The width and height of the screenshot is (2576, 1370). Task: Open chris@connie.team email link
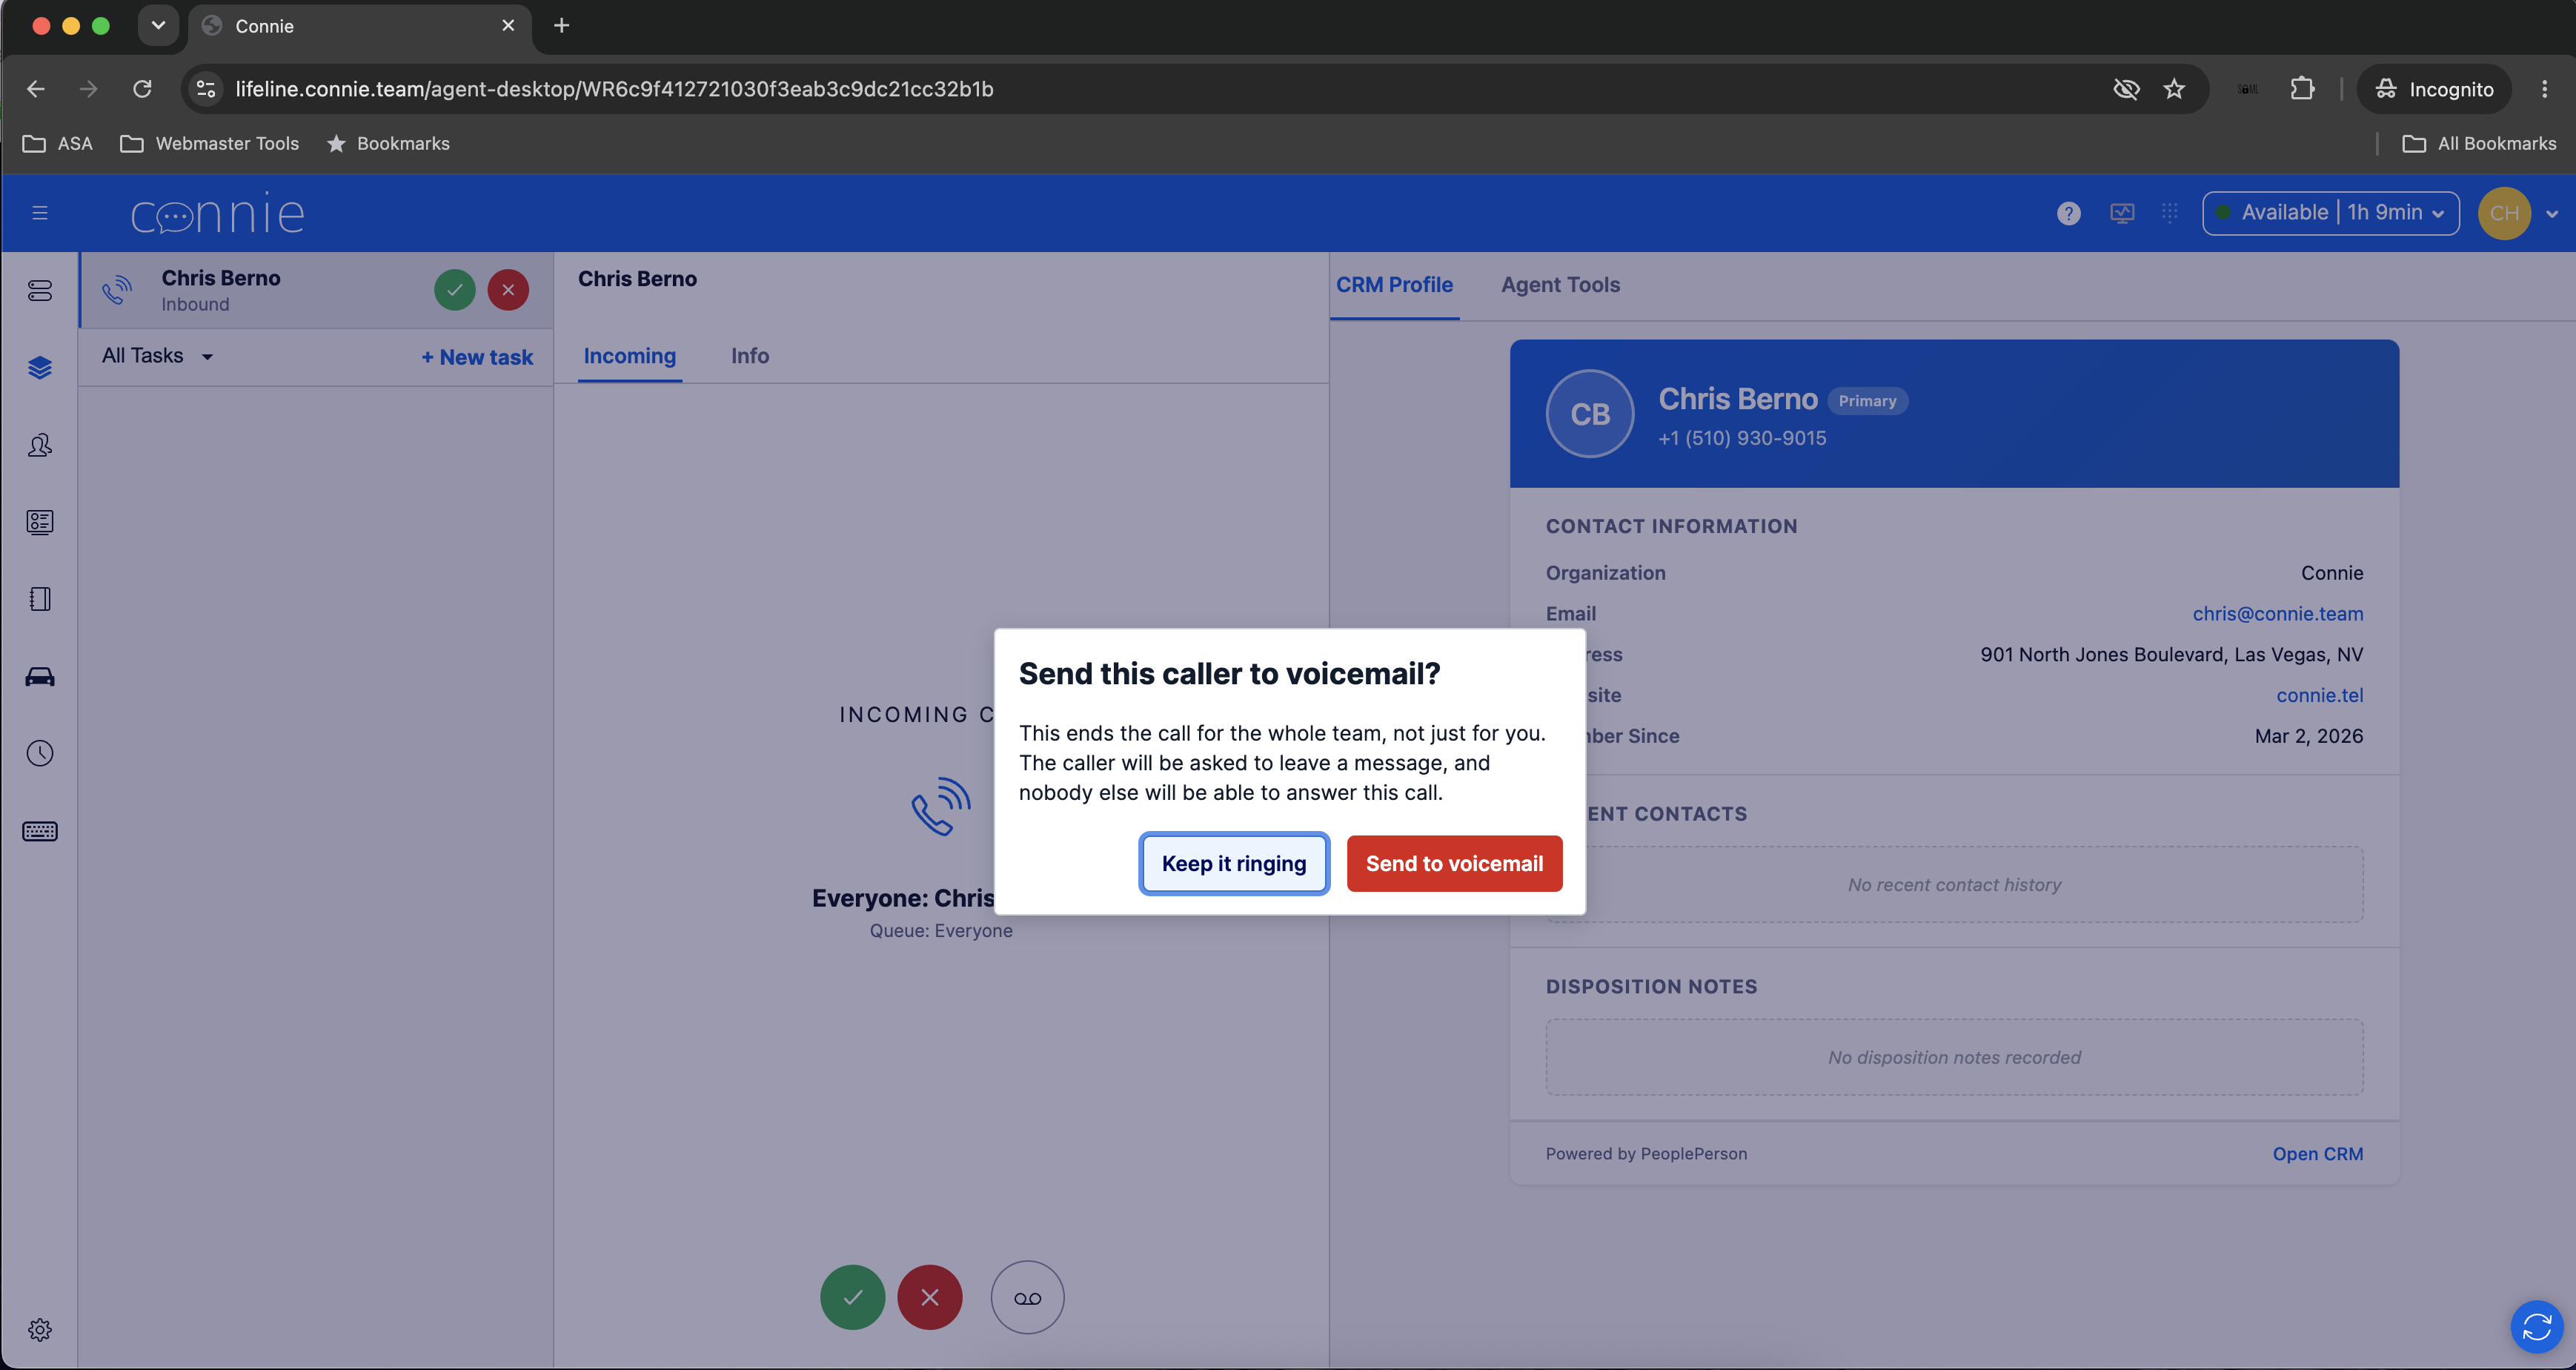2277,614
